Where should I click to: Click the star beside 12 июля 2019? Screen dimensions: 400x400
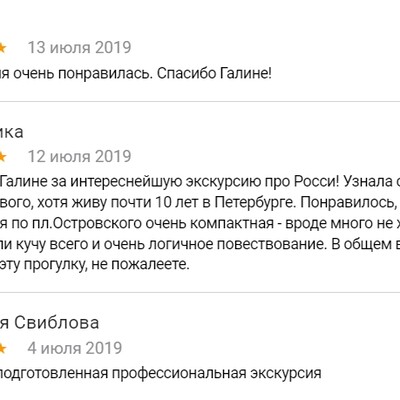pos(3,157)
